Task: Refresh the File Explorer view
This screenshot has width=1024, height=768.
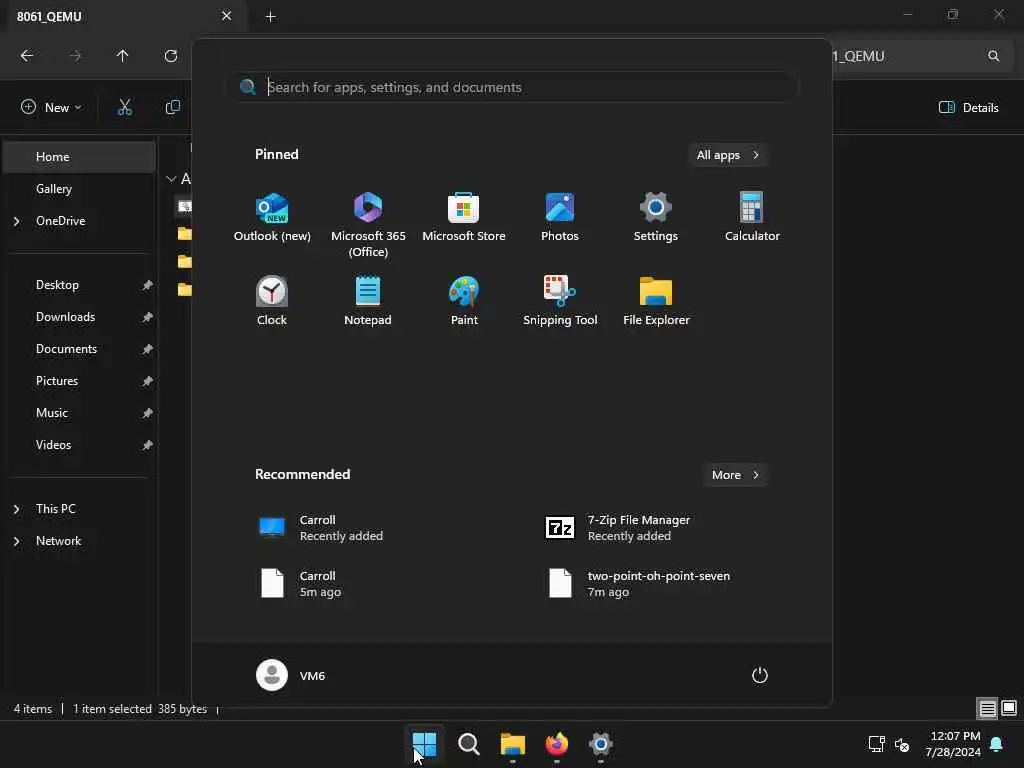Action: (170, 56)
